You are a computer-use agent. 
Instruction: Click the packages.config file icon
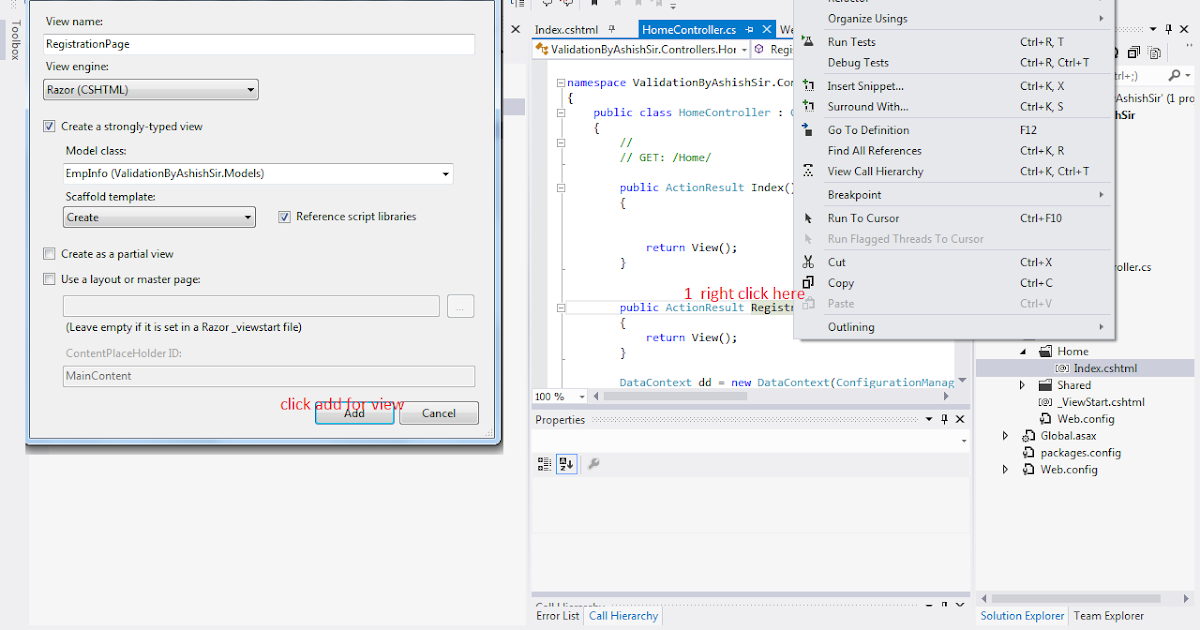pyautogui.click(x=1029, y=453)
